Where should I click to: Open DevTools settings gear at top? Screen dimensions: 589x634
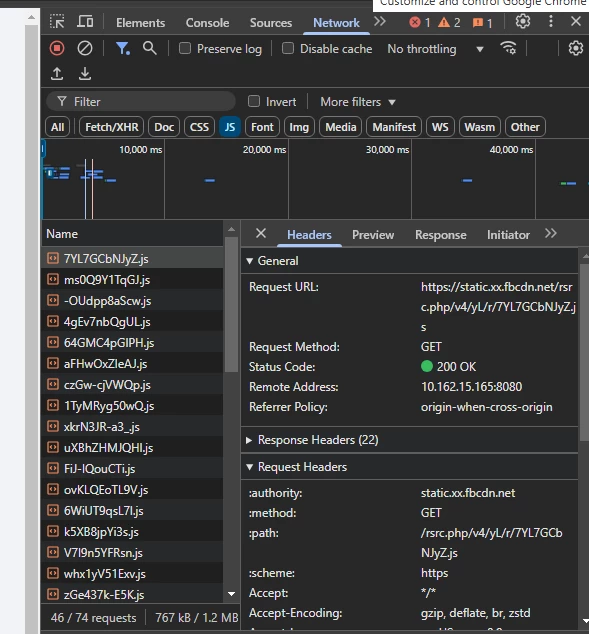(523, 21)
